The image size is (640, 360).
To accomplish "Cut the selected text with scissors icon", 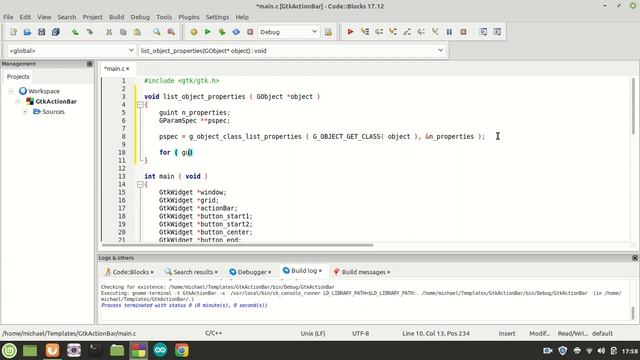I will coord(109,32).
